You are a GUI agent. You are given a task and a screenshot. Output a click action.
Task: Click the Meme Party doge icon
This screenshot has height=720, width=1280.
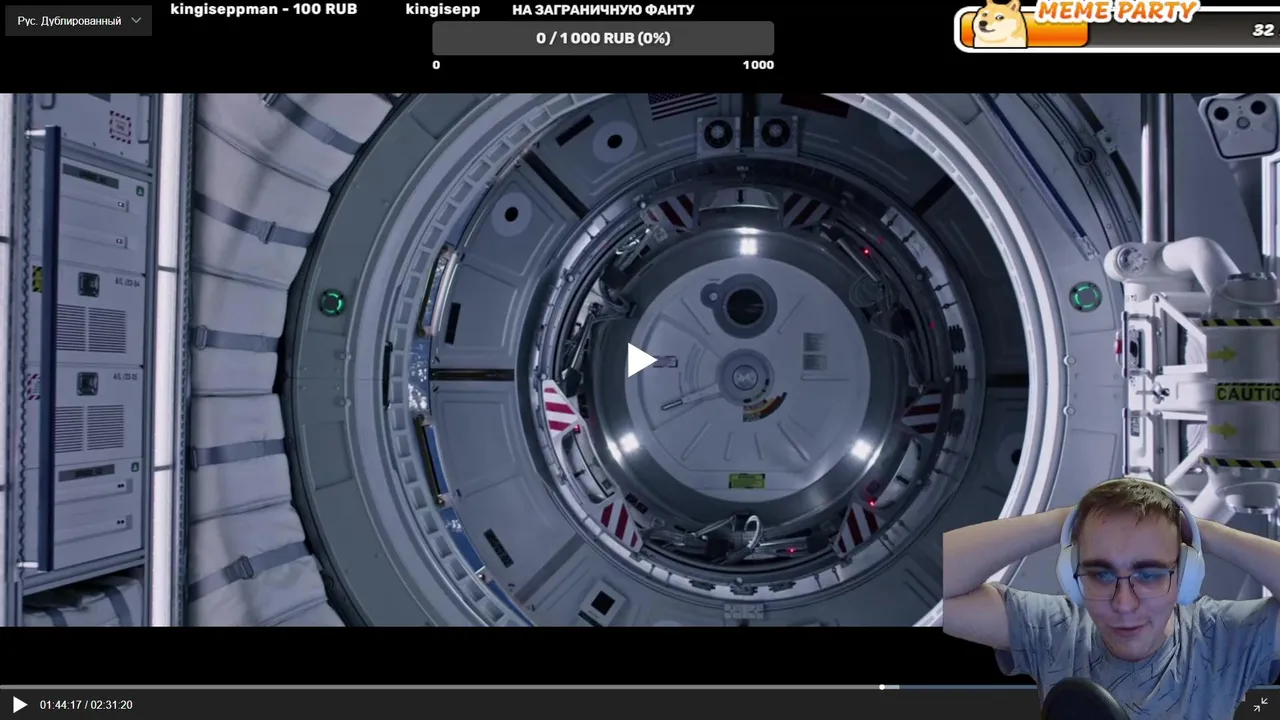click(x=1001, y=23)
